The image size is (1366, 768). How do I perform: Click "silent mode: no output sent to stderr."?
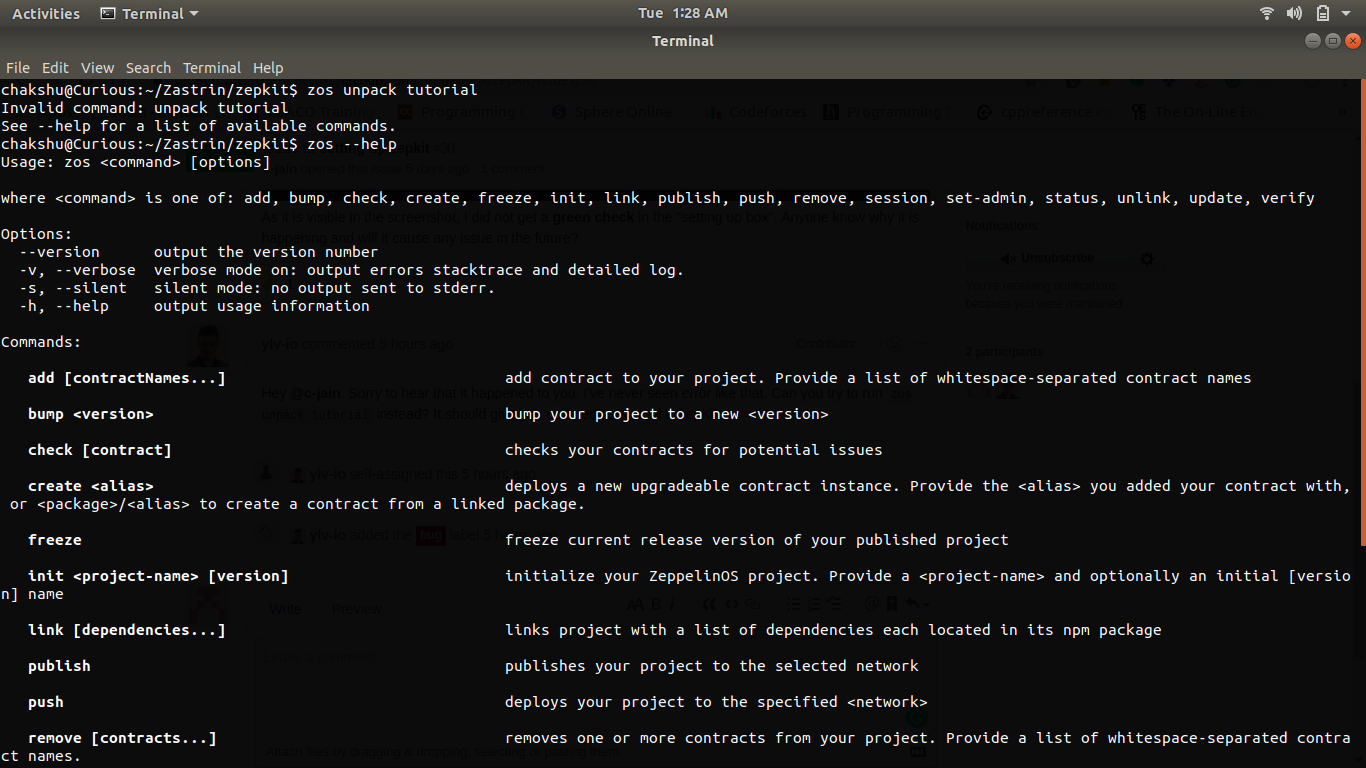coord(325,288)
